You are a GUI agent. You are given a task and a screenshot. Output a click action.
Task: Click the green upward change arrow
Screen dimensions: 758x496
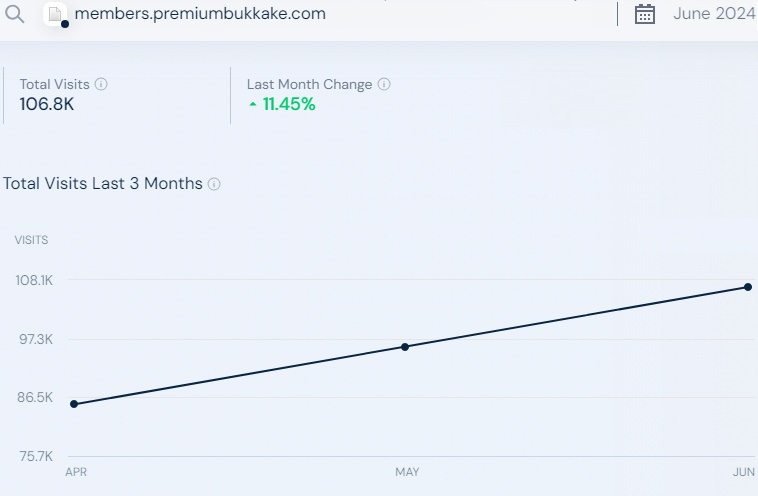click(x=253, y=104)
